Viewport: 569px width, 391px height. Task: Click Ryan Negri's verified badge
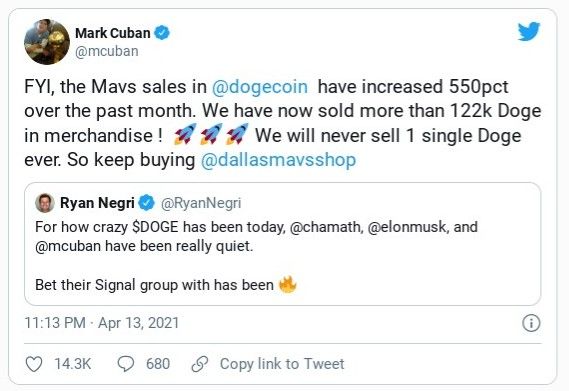pyautogui.click(x=147, y=203)
